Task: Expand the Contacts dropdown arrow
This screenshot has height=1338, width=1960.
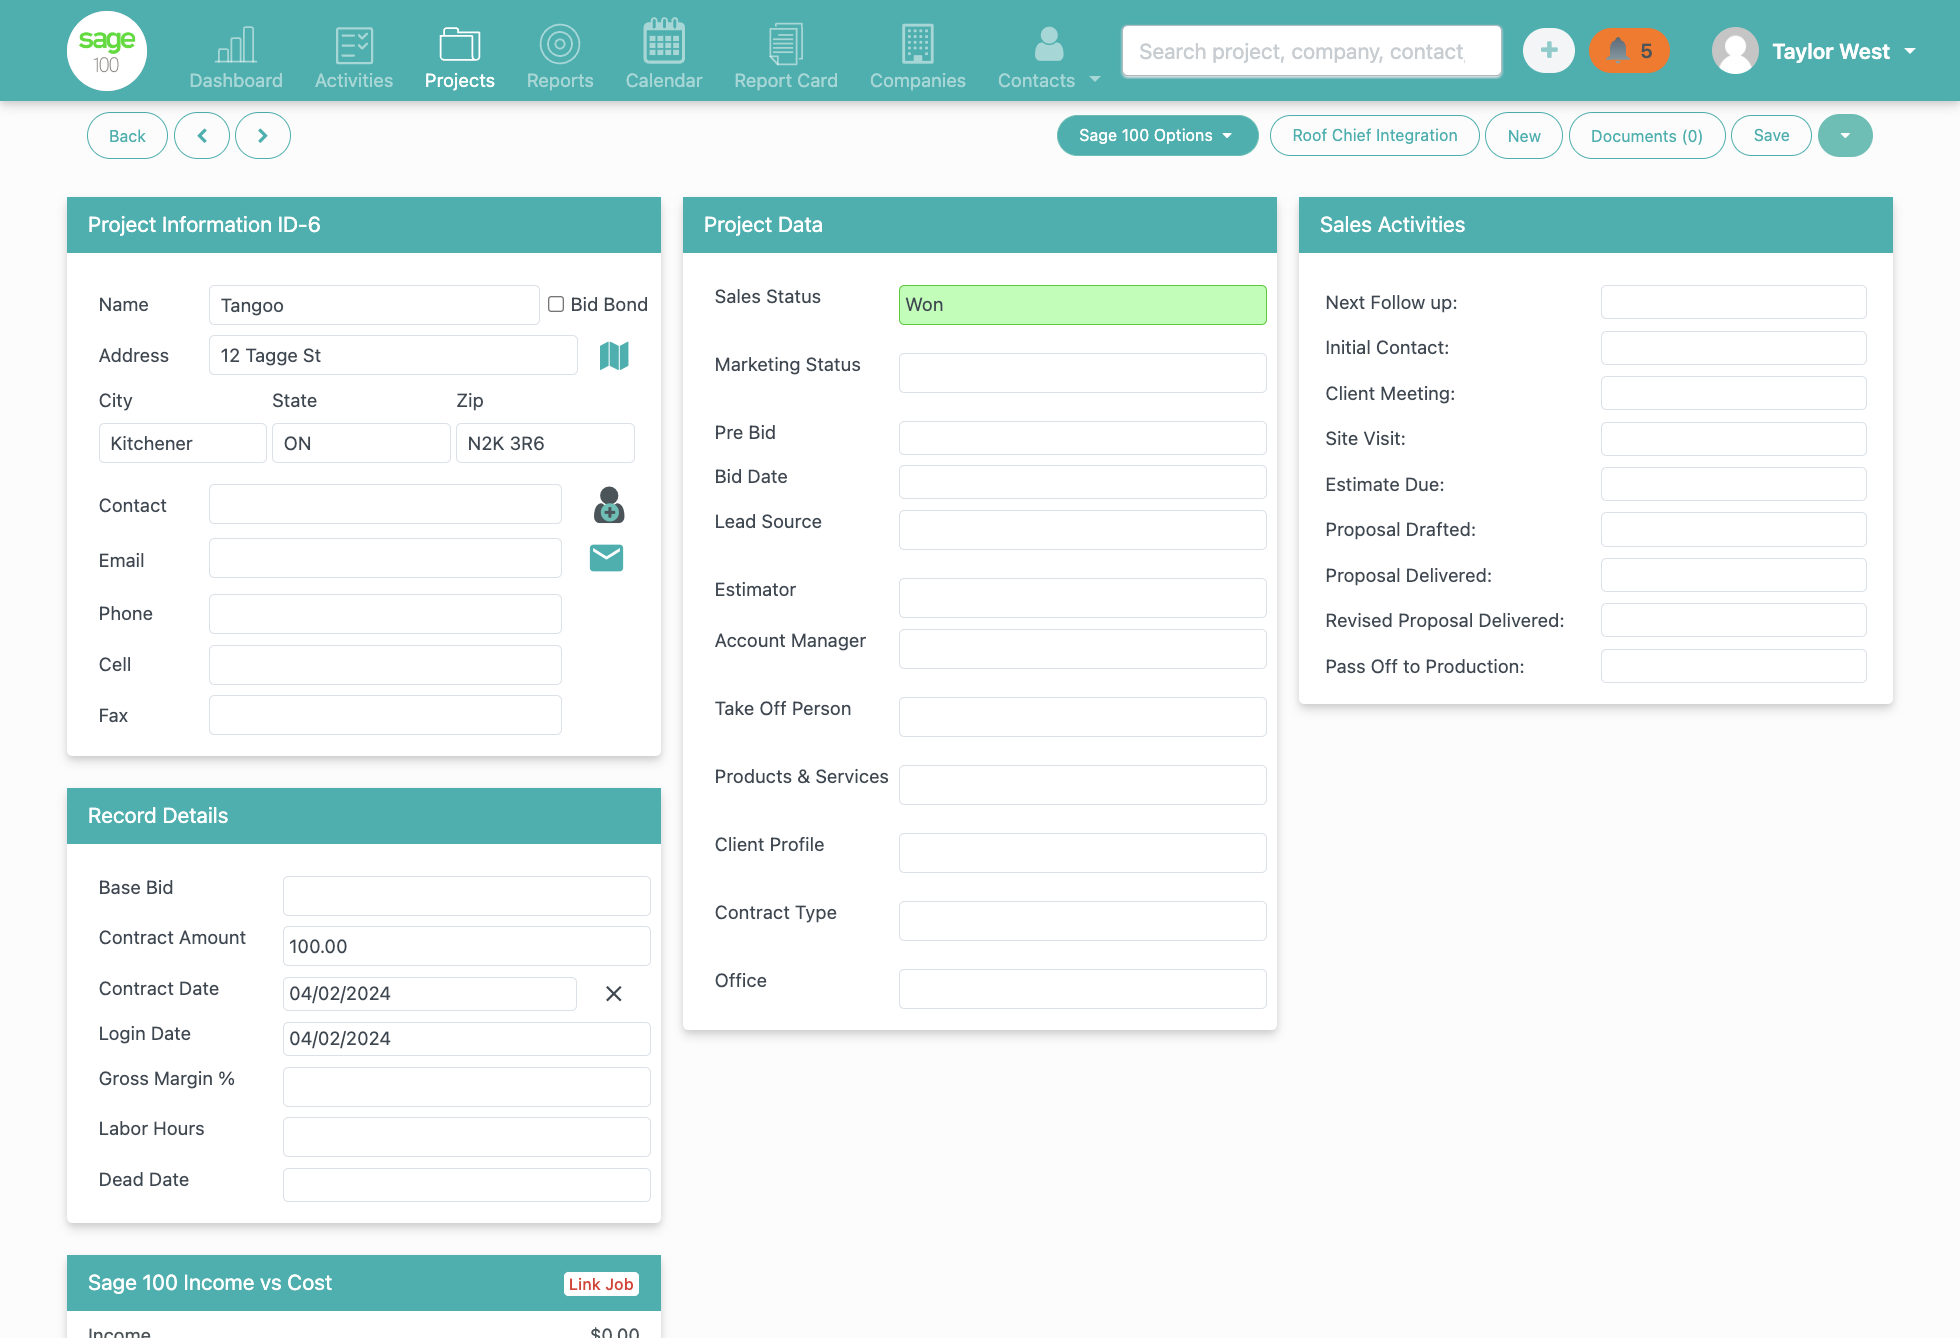Action: (1095, 79)
